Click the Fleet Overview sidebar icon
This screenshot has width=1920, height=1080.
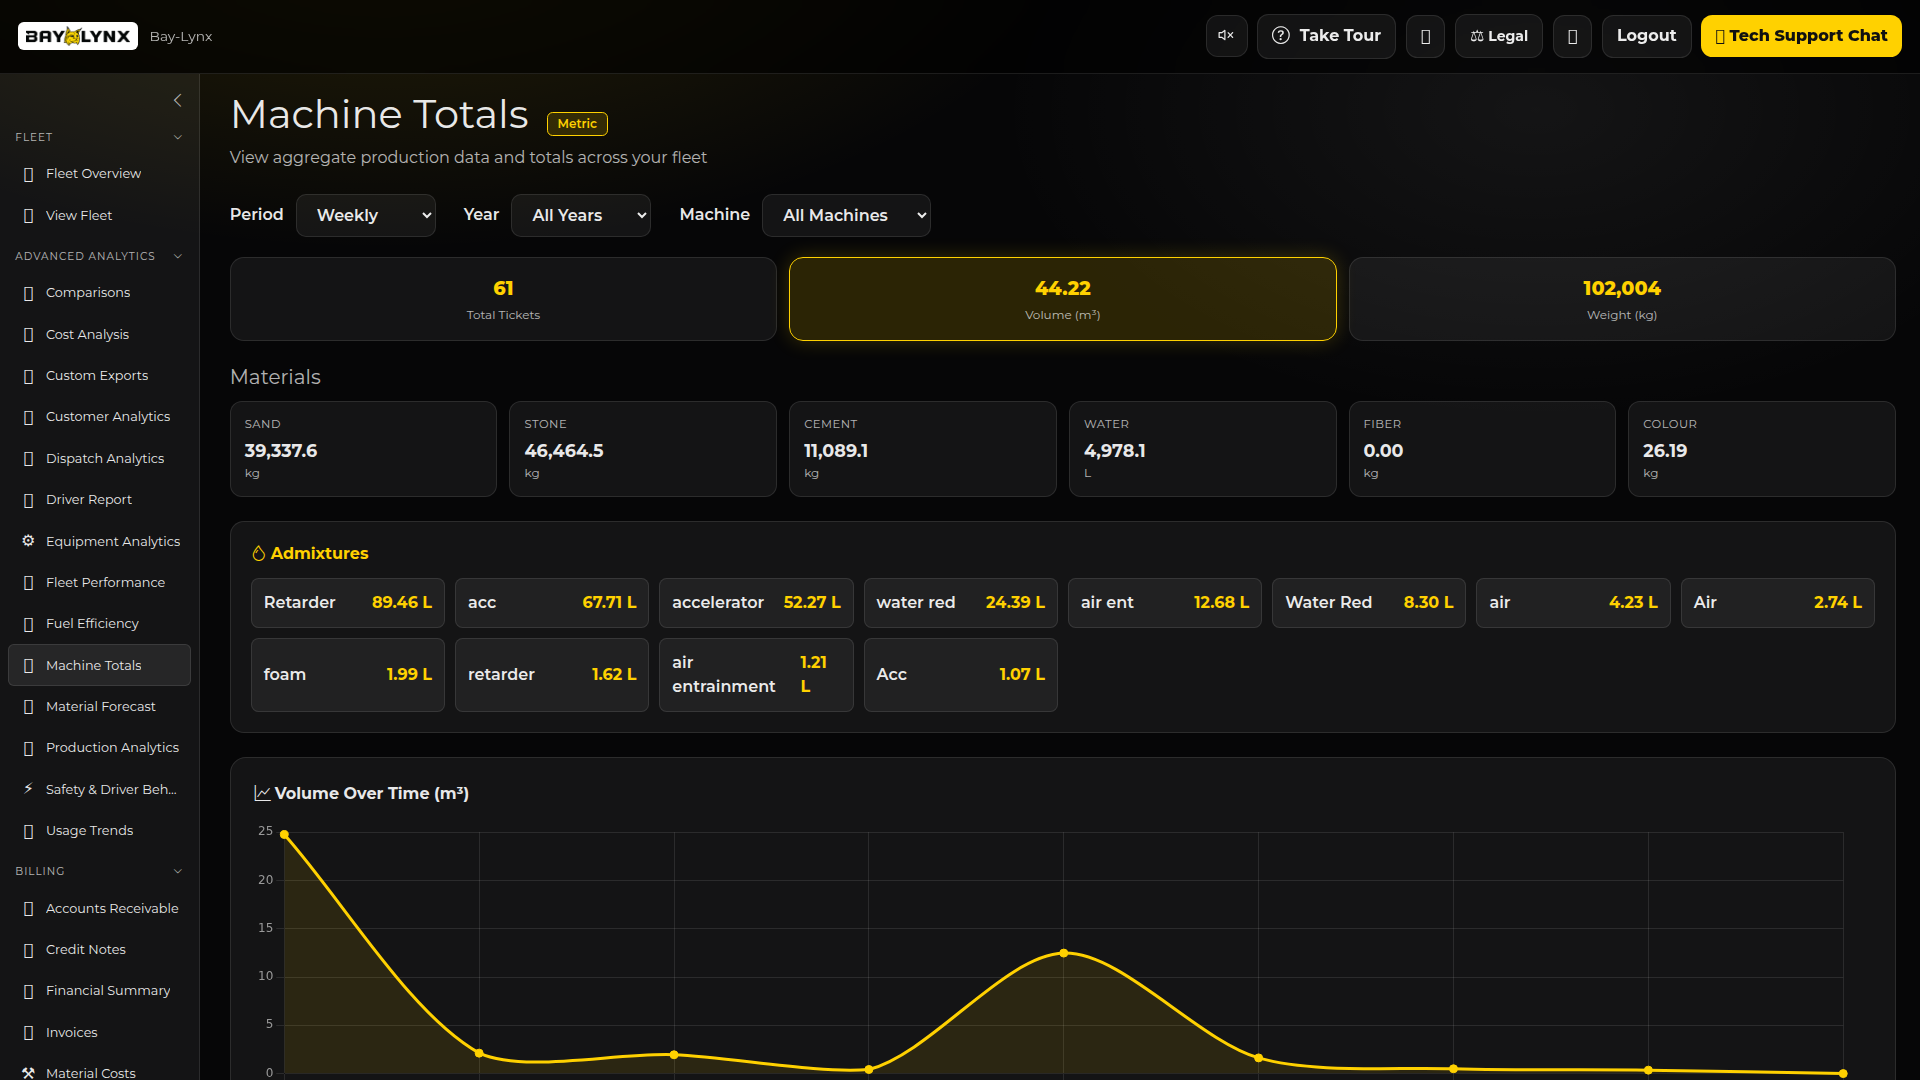(28, 174)
